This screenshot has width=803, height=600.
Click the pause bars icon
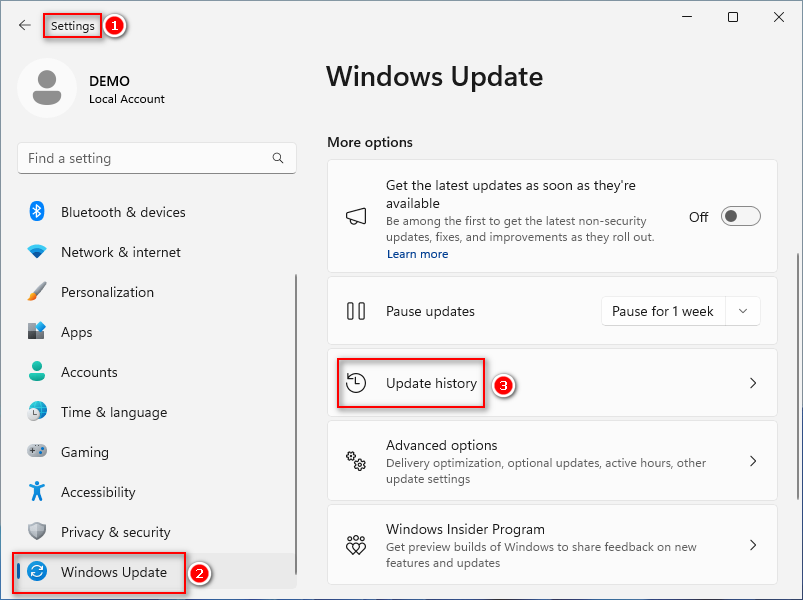356,311
